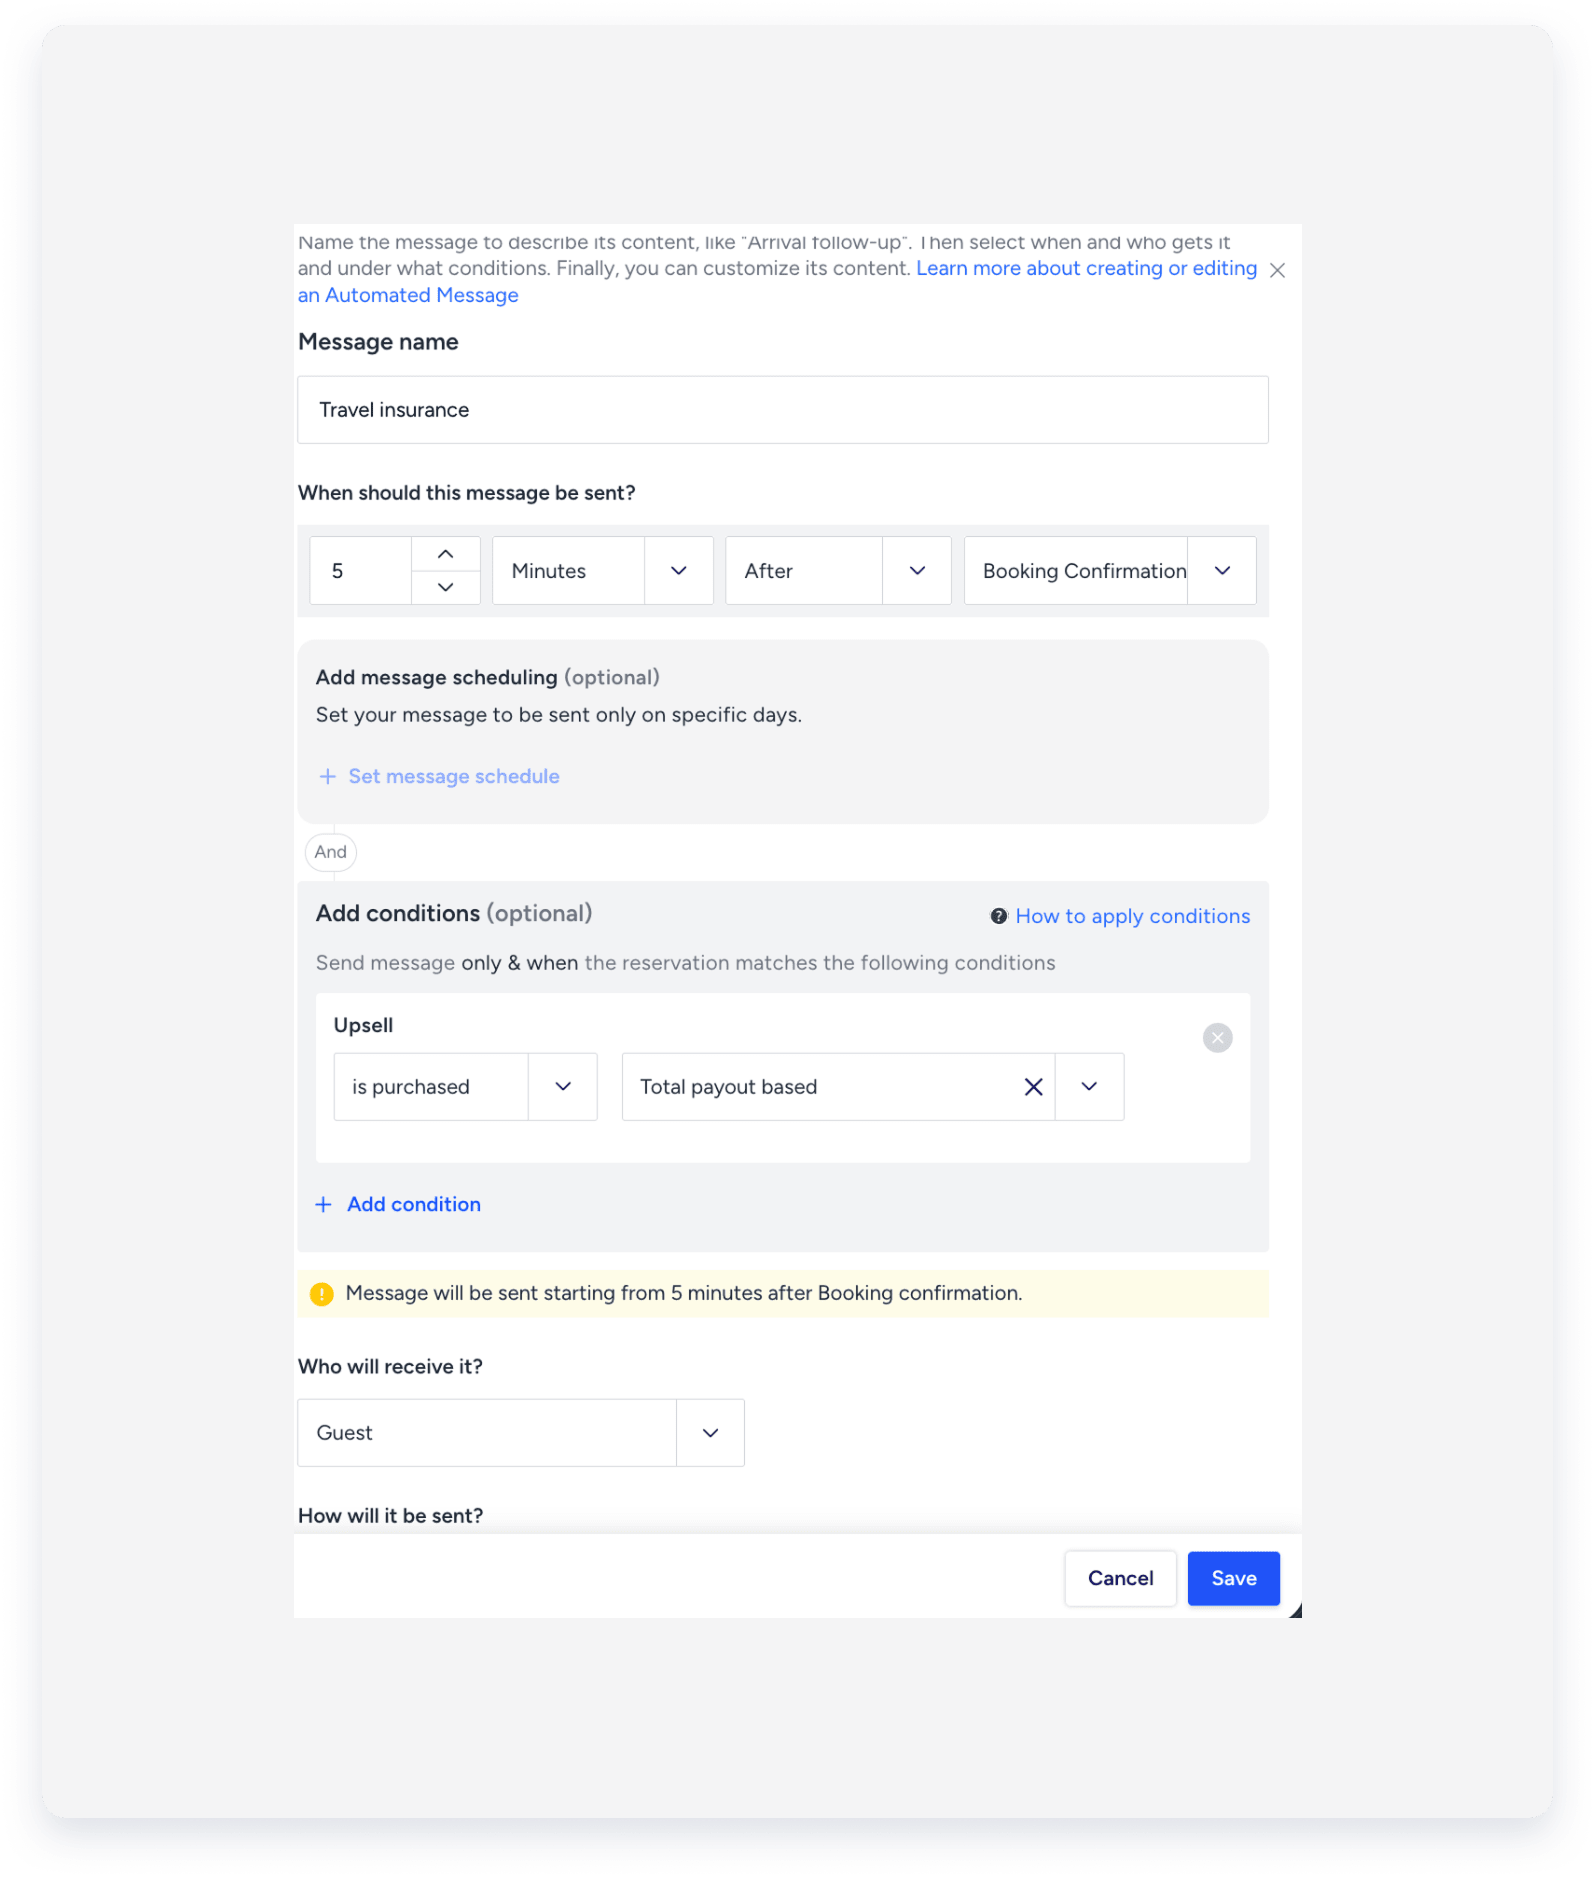Increase the time value with the up arrow
This screenshot has width=1595, height=1877.
[446, 554]
